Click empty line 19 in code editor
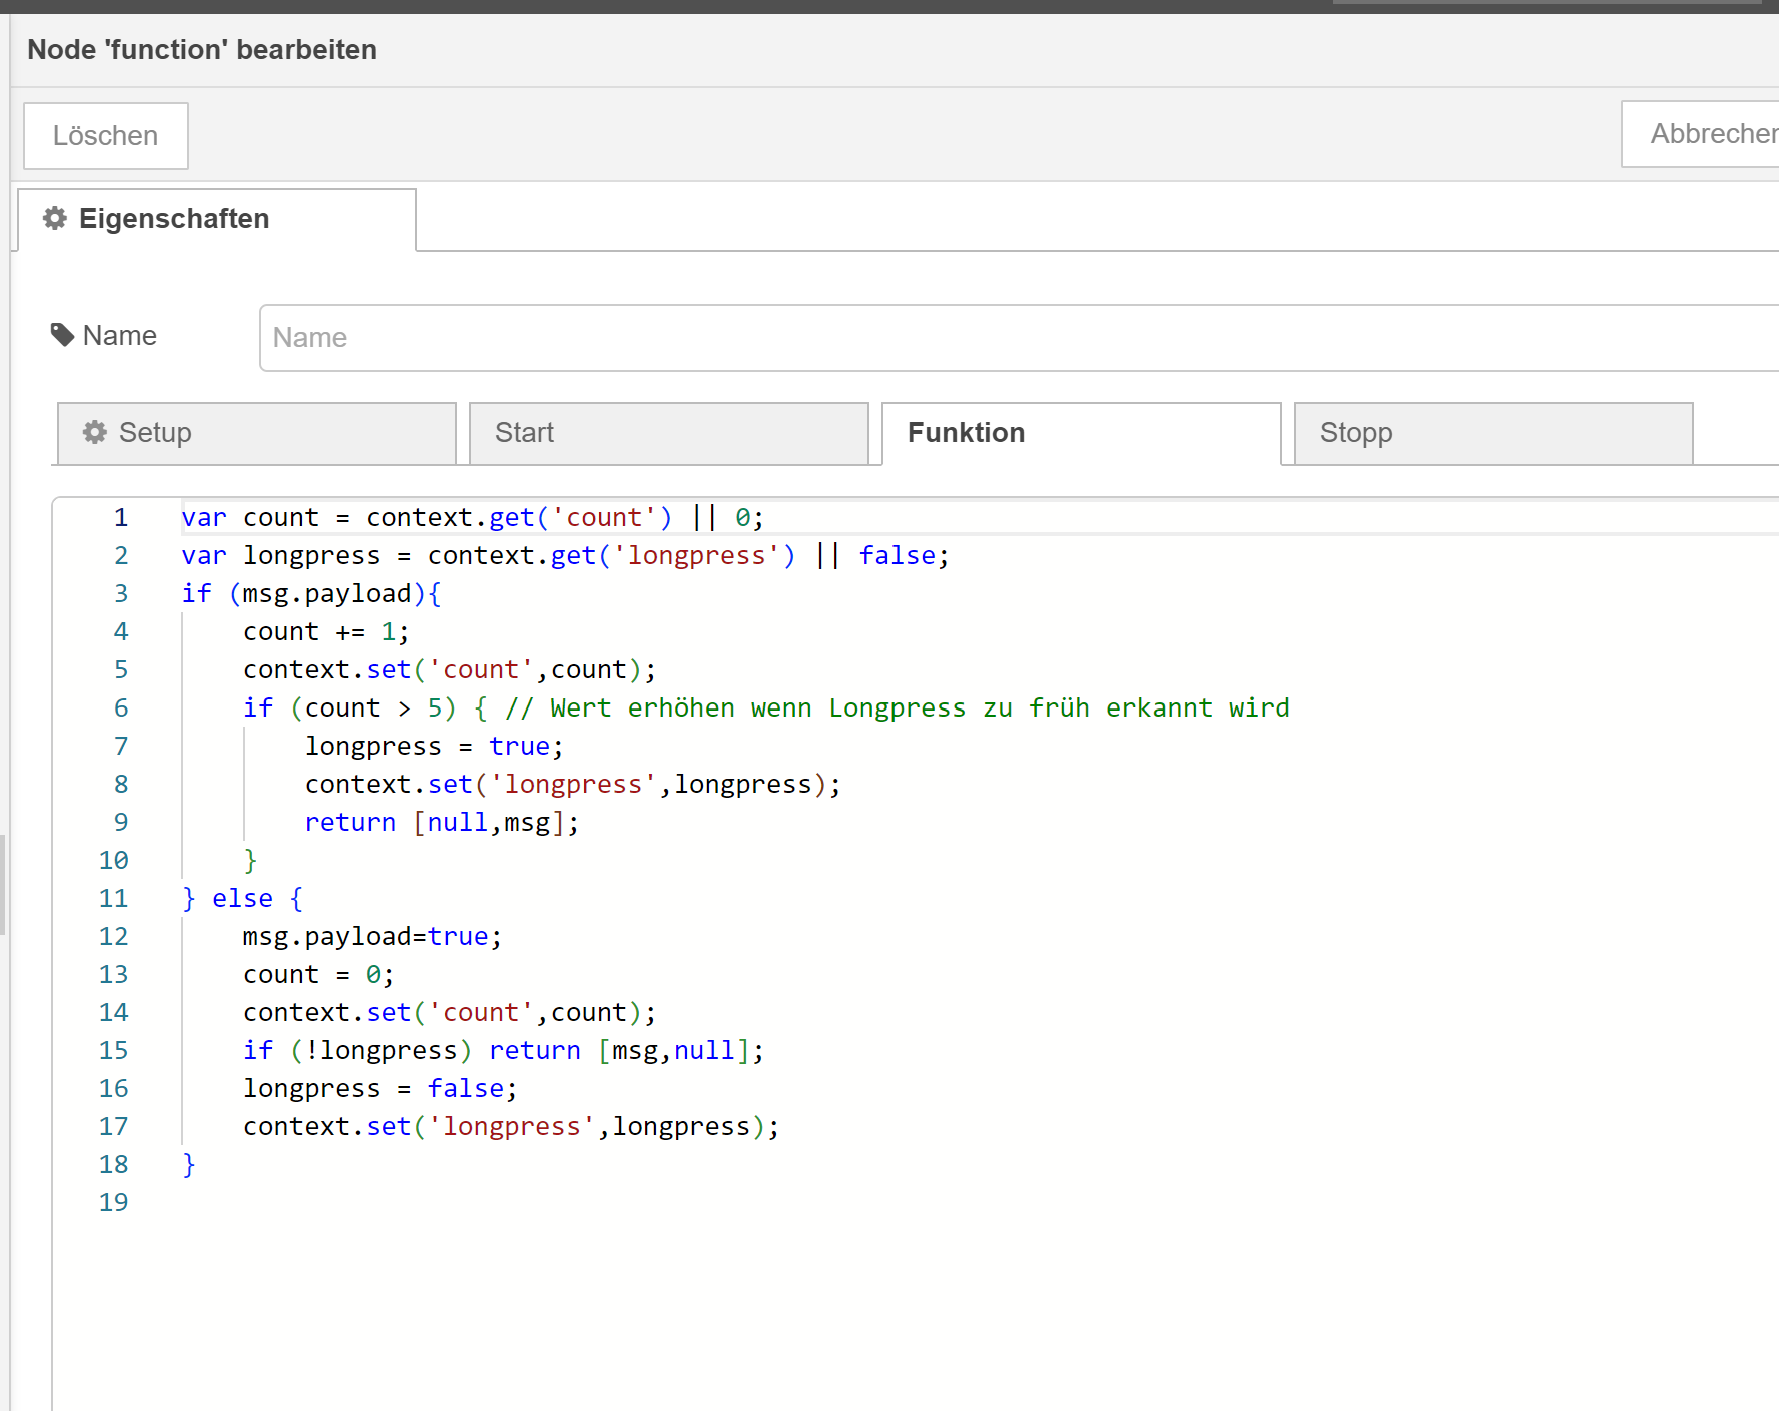 click(x=980, y=1203)
